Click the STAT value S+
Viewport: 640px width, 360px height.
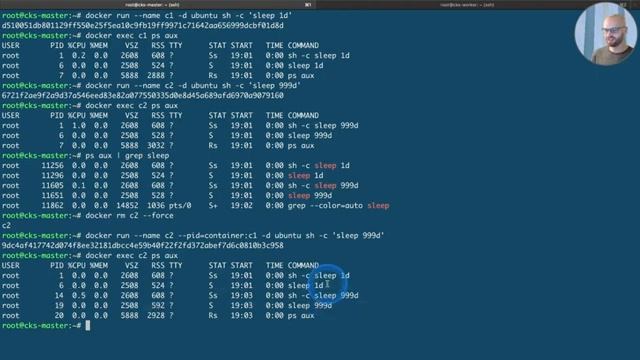click(213, 205)
